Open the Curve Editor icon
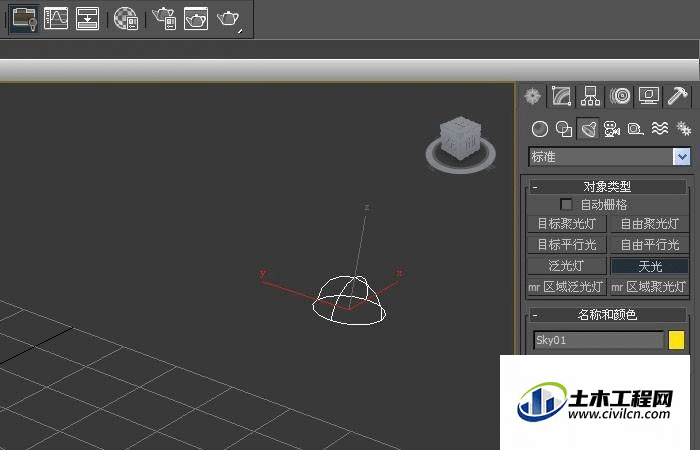Screen dimensions: 700x450 point(56,18)
